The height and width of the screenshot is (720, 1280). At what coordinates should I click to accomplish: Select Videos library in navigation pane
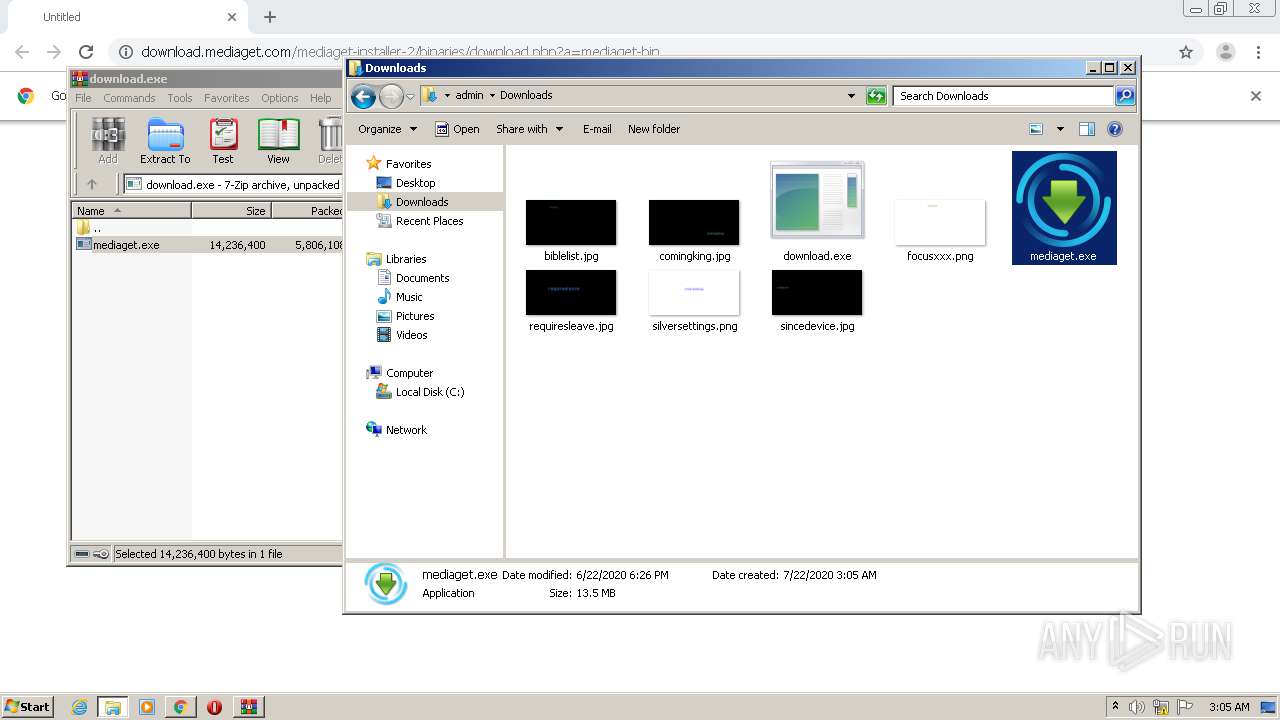tap(402, 335)
